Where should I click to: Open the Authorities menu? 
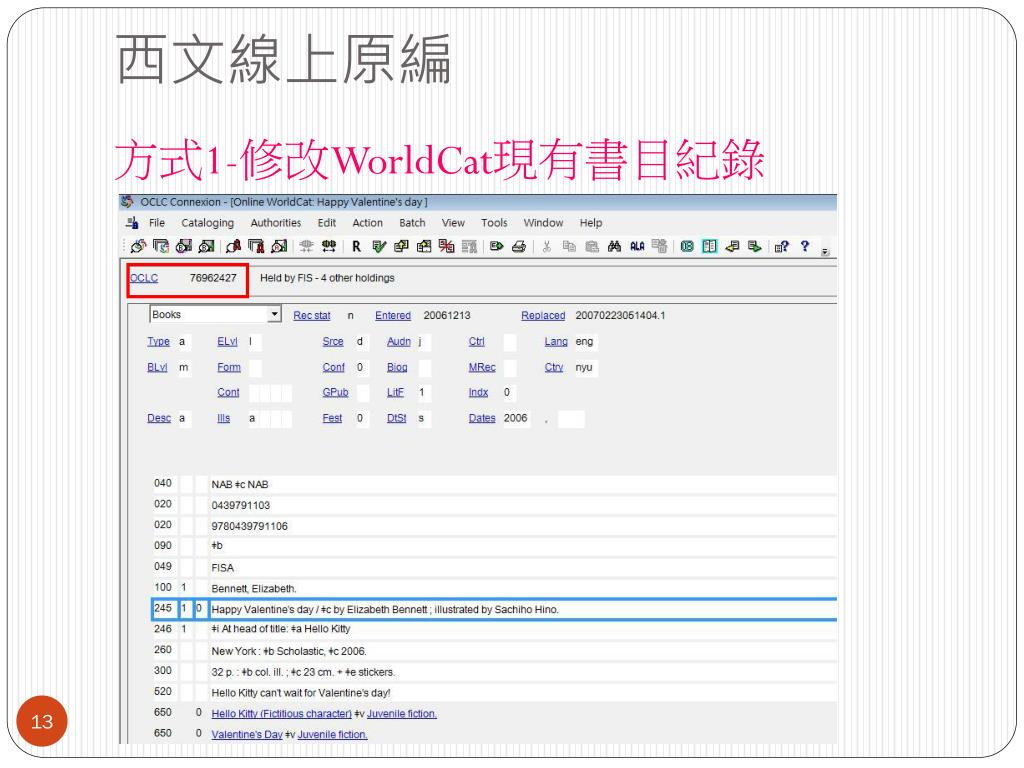point(276,223)
